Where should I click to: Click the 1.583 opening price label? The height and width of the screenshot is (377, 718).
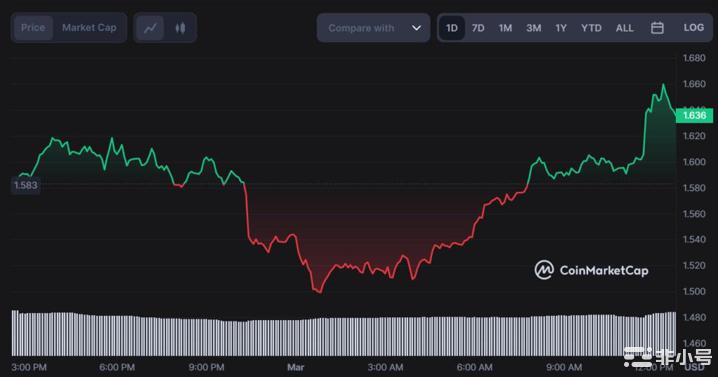tap(26, 185)
